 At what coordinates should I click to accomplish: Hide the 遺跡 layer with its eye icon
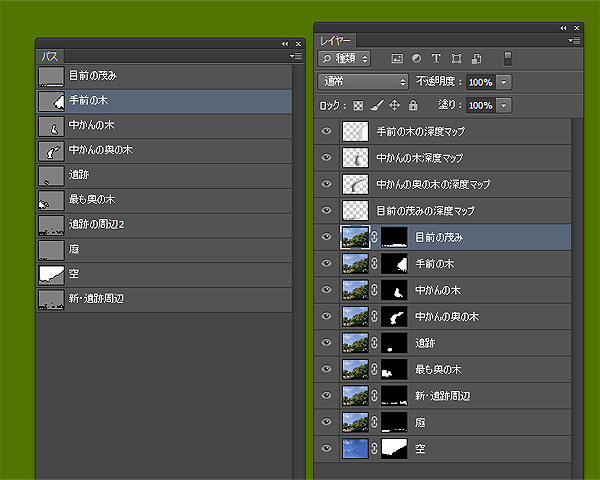(x=326, y=343)
